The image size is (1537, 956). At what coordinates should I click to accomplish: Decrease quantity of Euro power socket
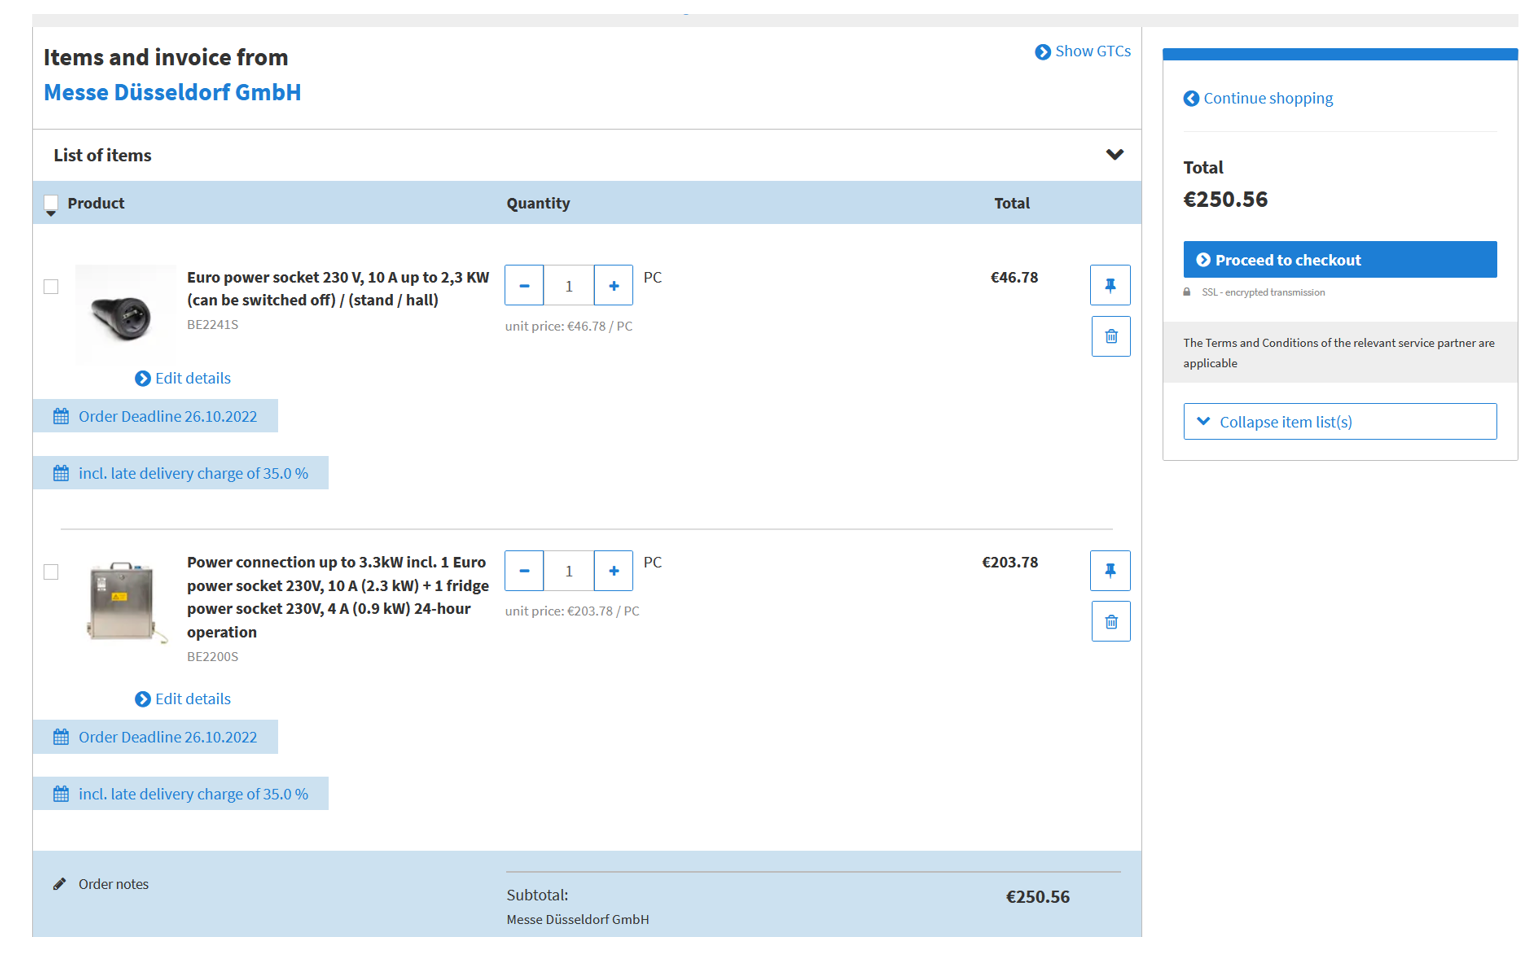click(x=524, y=285)
